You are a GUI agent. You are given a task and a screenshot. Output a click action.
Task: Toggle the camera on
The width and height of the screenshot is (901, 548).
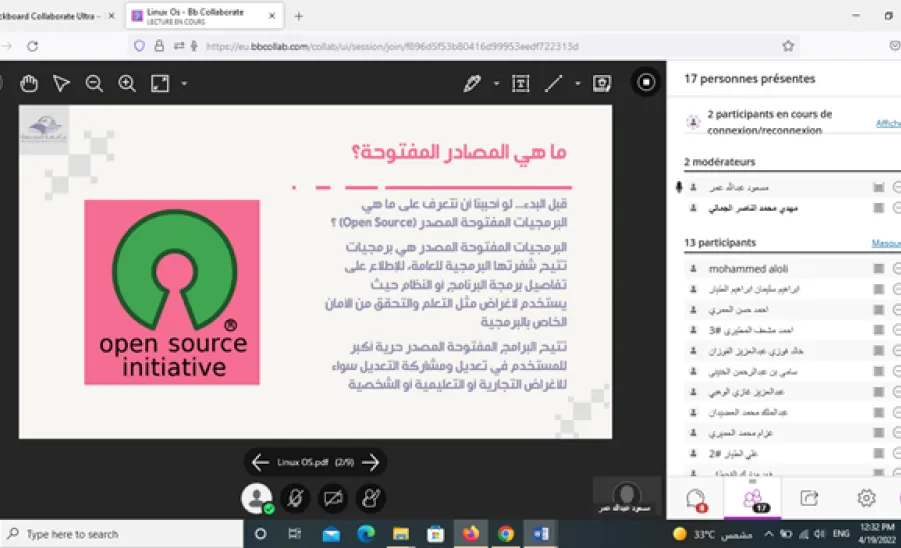click(x=333, y=498)
